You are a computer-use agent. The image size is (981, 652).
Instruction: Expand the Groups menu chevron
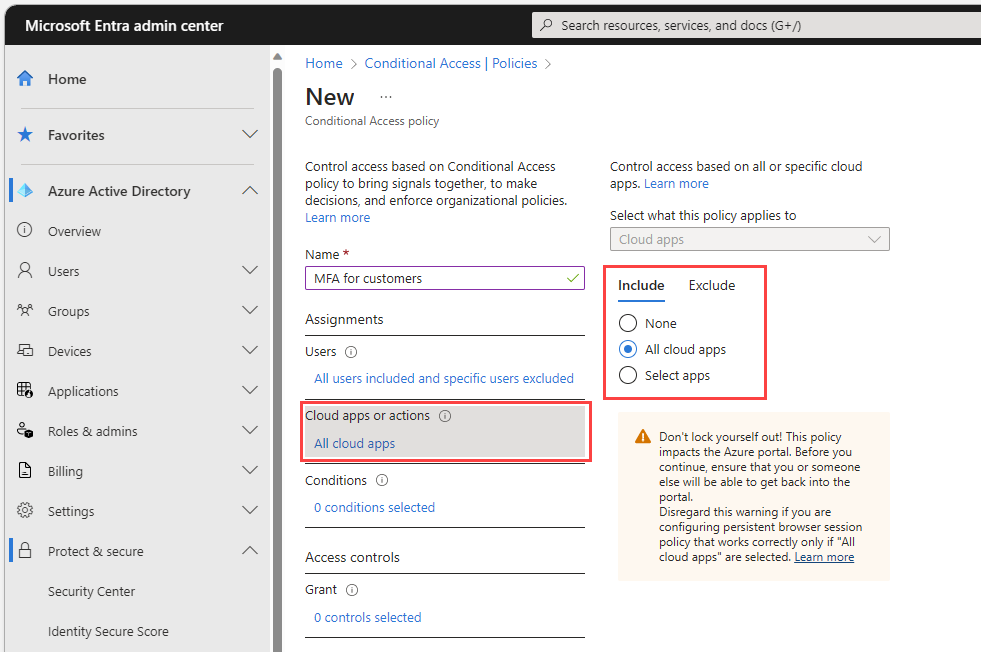coord(250,310)
